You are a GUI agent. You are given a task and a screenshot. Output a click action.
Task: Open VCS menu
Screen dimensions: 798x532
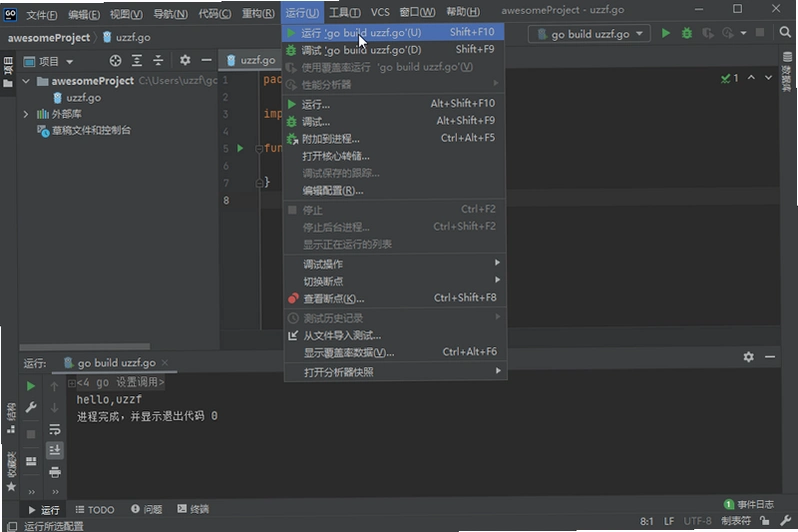point(380,12)
